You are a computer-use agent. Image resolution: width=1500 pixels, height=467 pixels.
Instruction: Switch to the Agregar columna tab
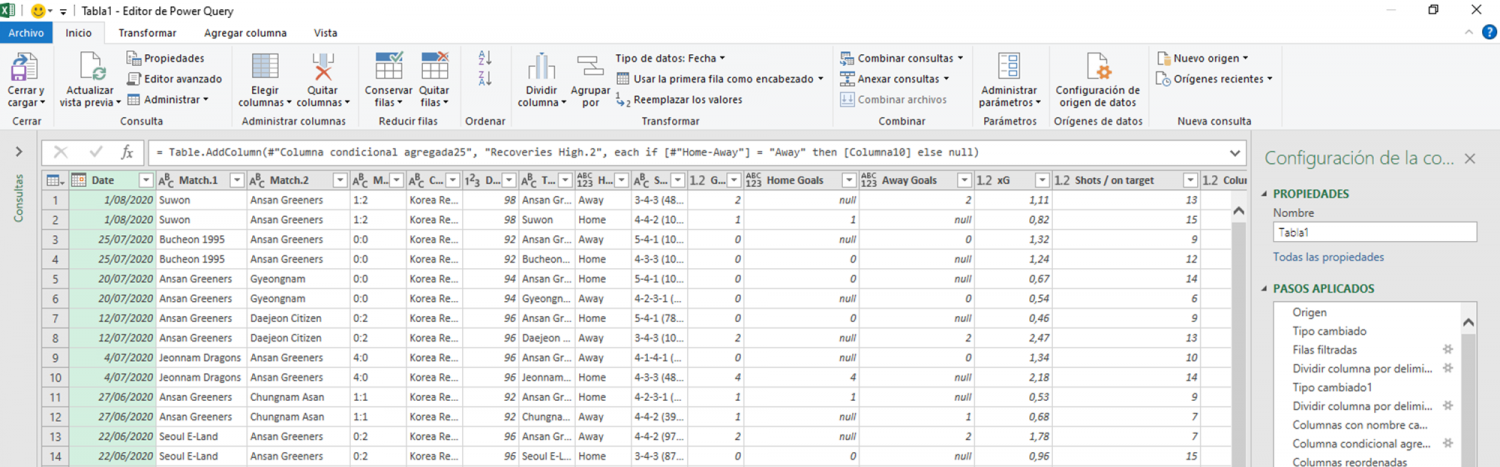pos(245,33)
